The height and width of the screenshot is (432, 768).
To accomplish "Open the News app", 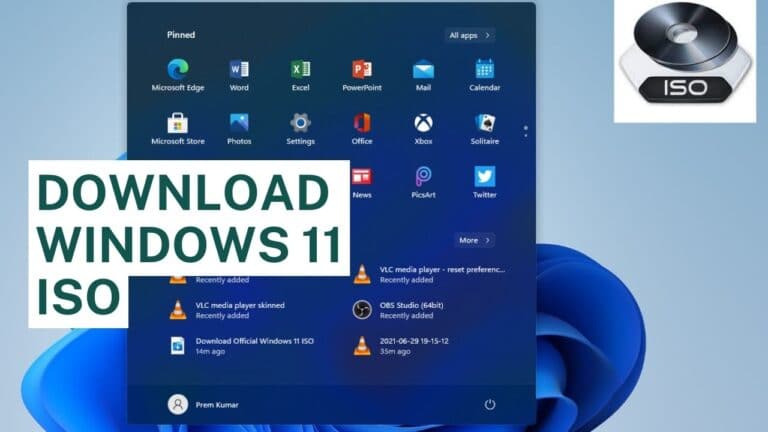I will pyautogui.click(x=362, y=182).
